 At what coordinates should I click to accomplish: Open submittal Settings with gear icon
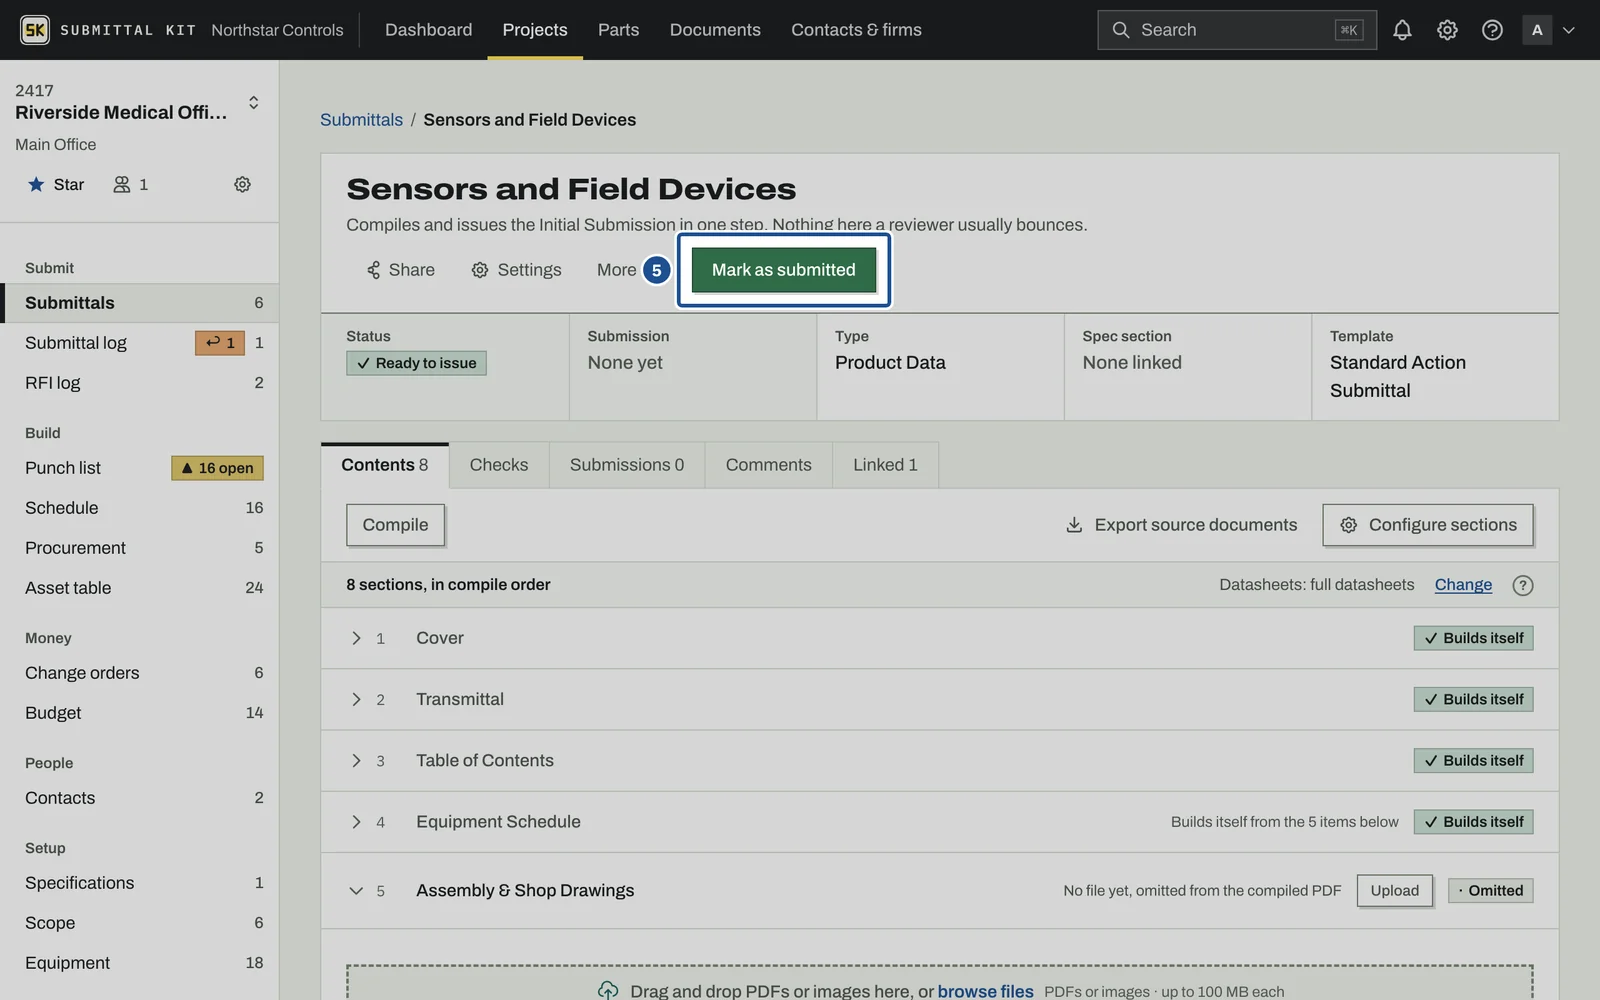516,270
